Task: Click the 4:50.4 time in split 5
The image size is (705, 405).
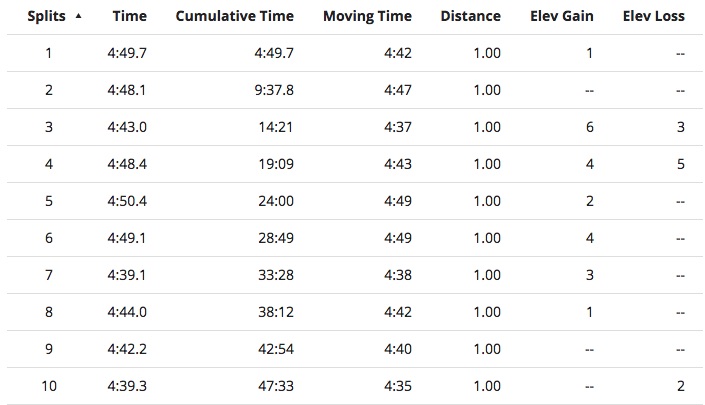Action: click(x=127, y=201)
